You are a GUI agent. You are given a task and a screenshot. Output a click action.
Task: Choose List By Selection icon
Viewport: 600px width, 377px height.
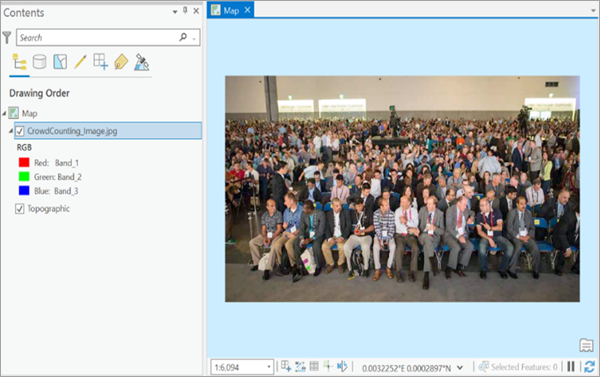tap(60, 62)
